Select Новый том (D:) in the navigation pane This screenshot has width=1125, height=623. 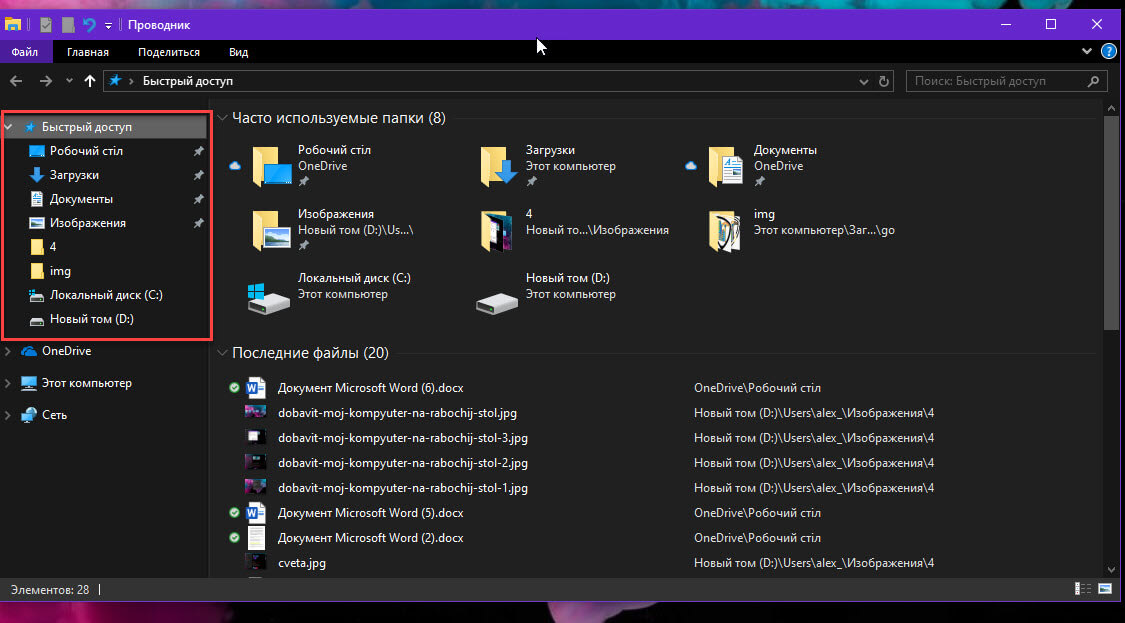(x=91, y=319)
